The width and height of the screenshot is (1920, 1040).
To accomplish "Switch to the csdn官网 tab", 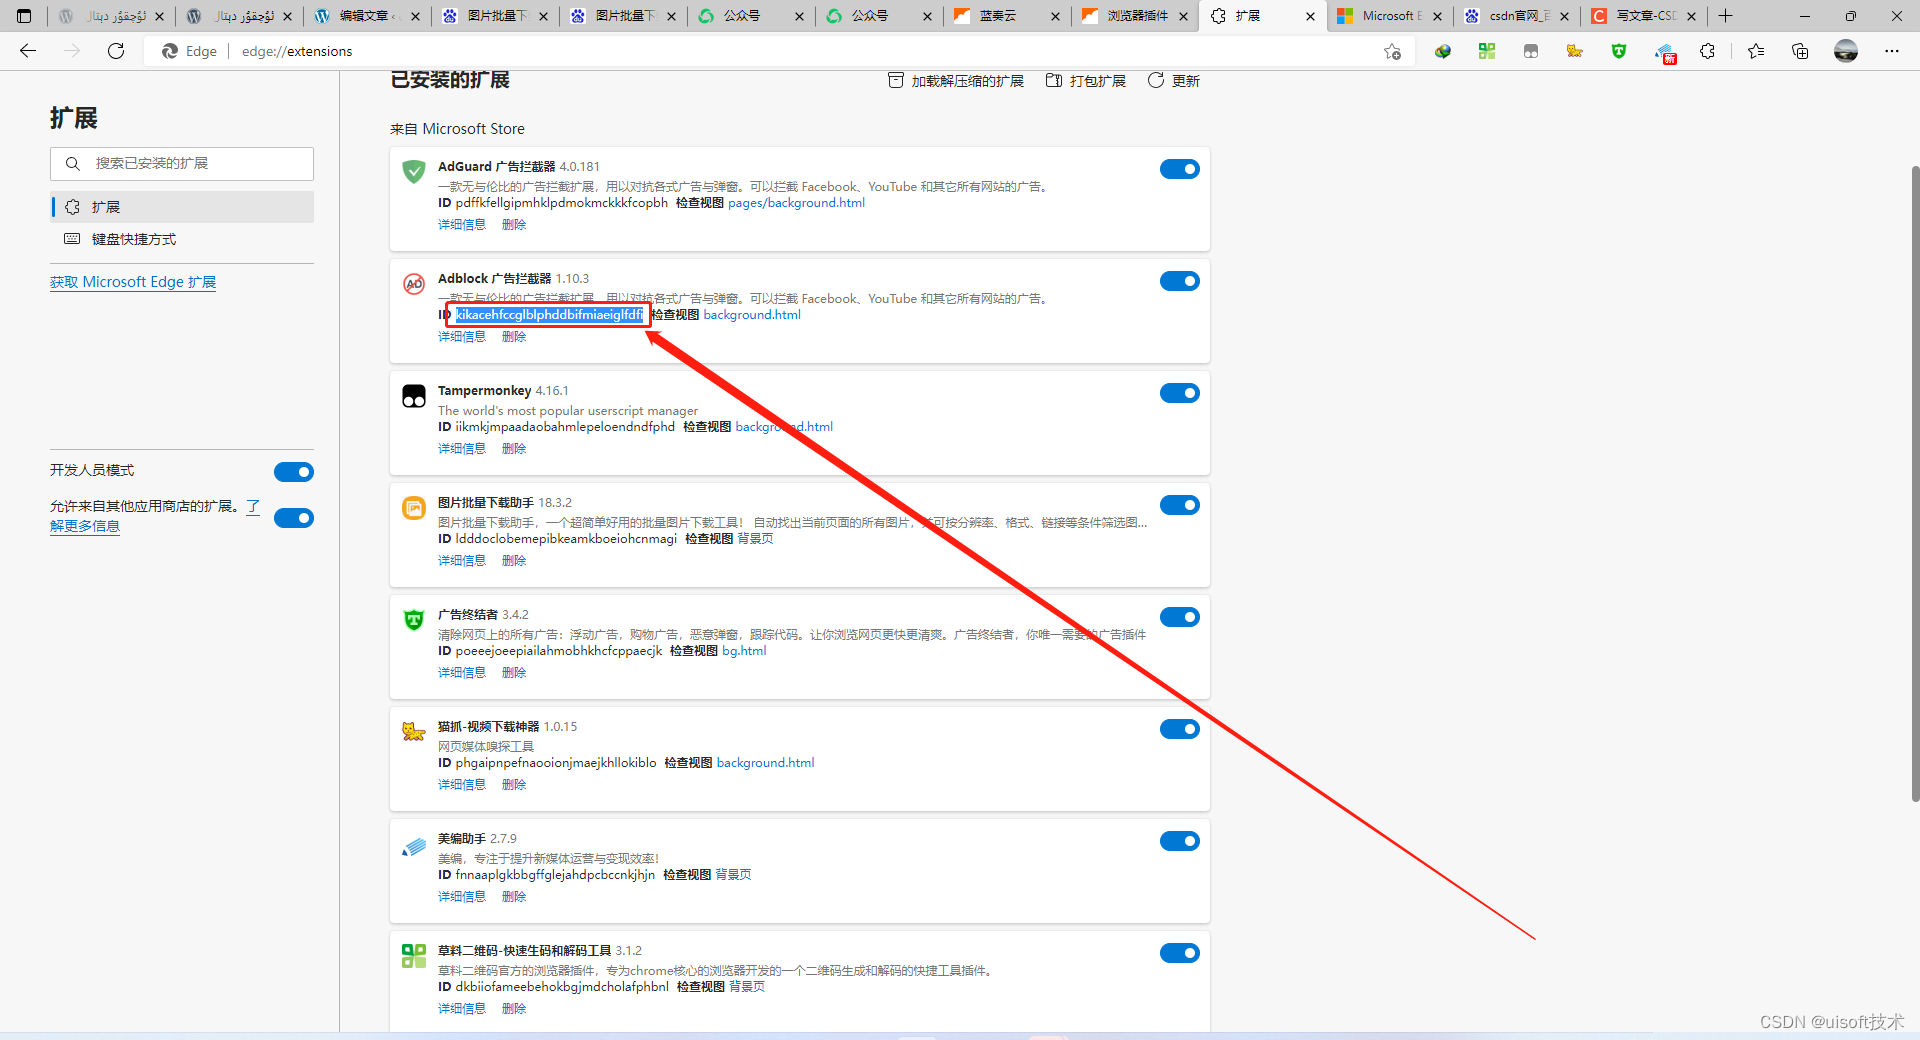I will 1518,16.
